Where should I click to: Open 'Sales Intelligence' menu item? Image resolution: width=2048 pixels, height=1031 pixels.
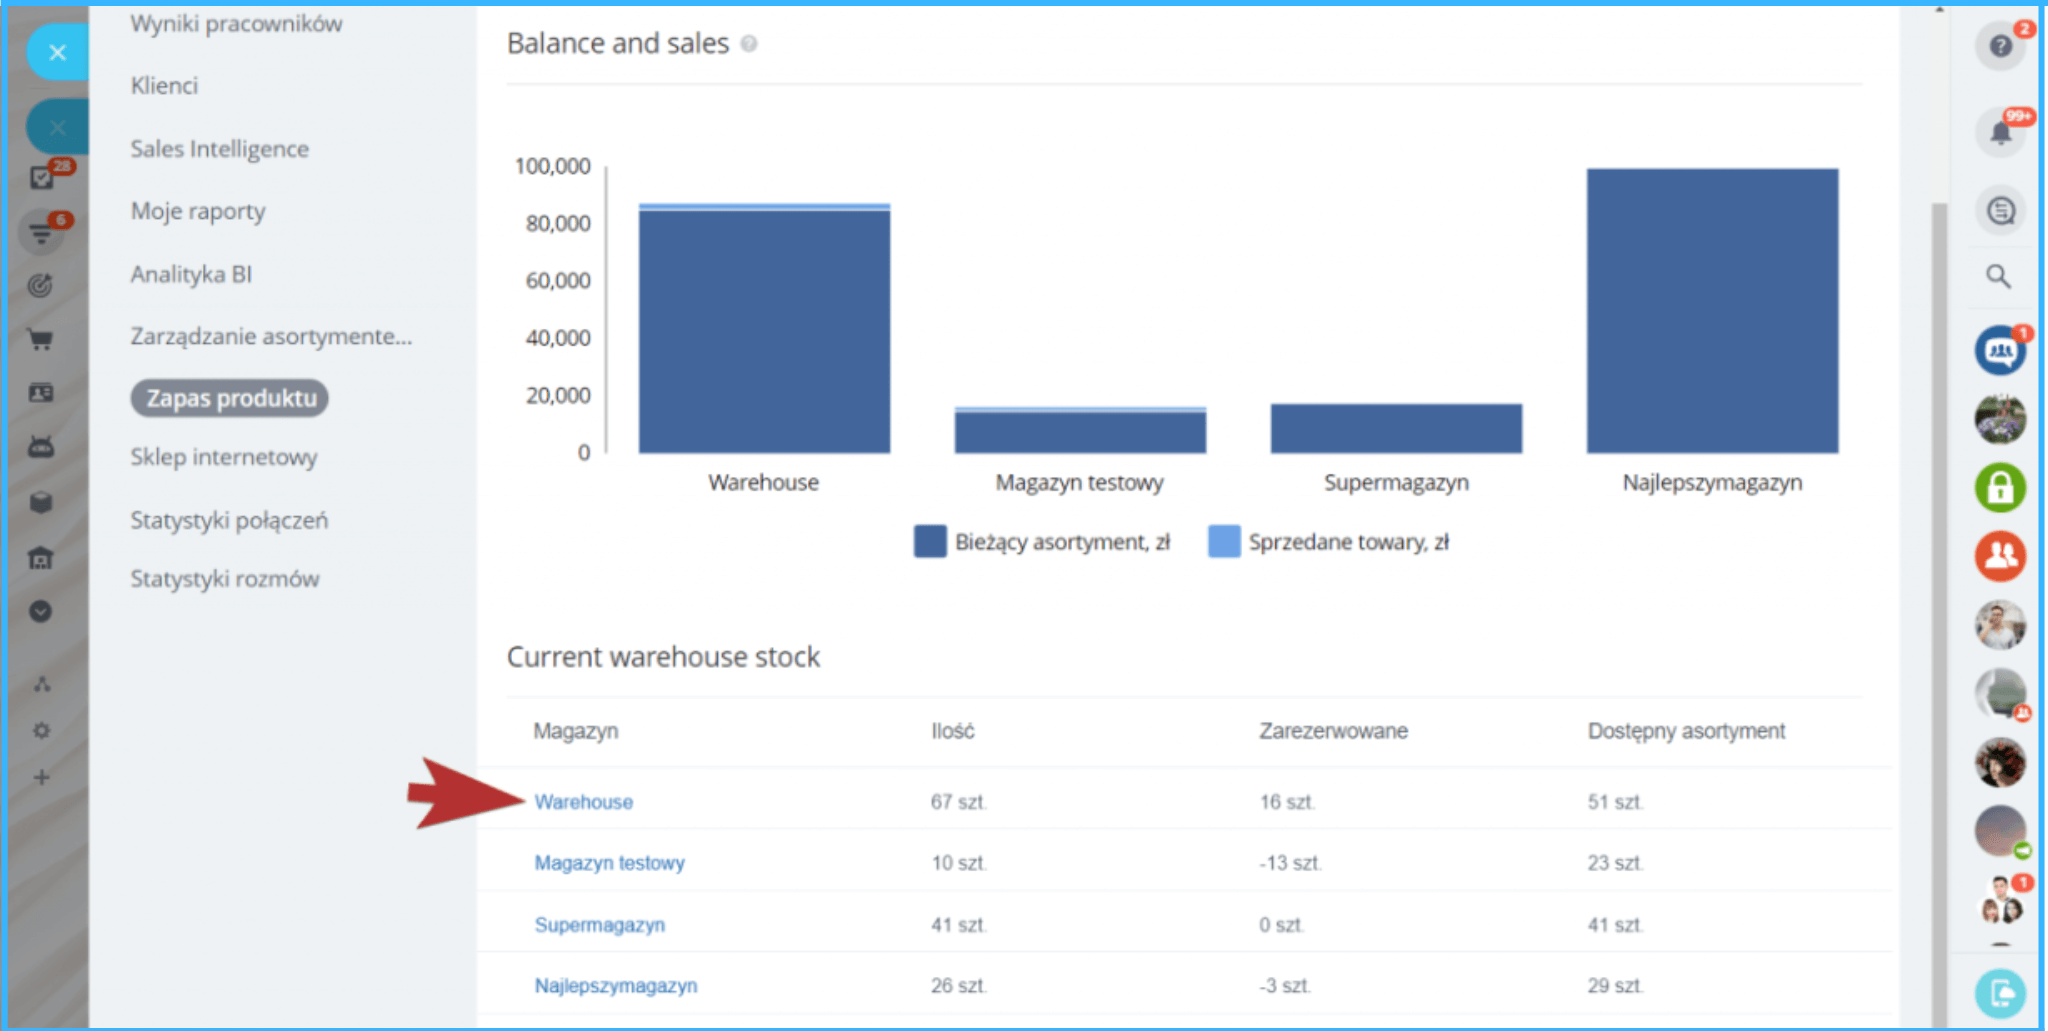[x=219, y=149]
